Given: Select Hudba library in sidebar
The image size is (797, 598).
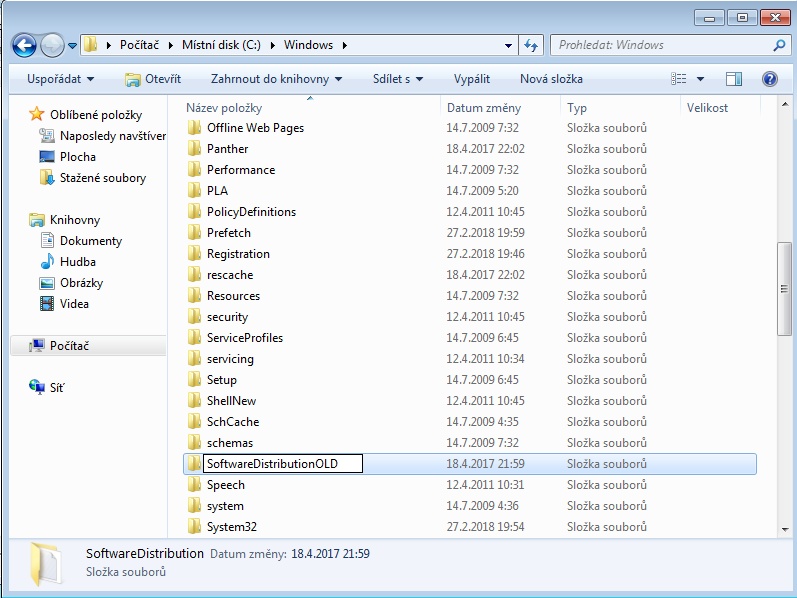Looking at the screenshot, I should [x=77, y=262].
